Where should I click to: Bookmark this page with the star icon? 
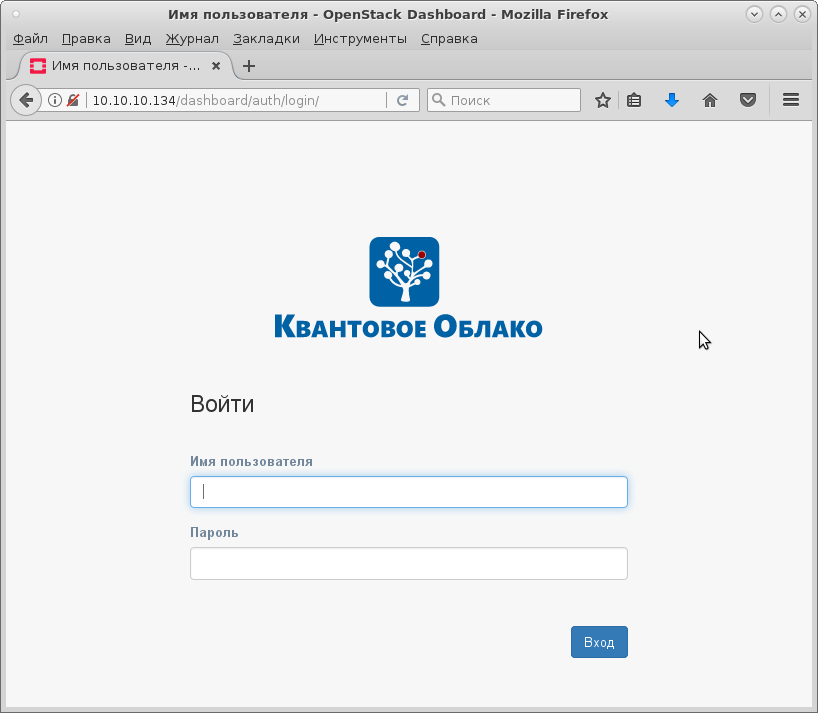point(603,100)
